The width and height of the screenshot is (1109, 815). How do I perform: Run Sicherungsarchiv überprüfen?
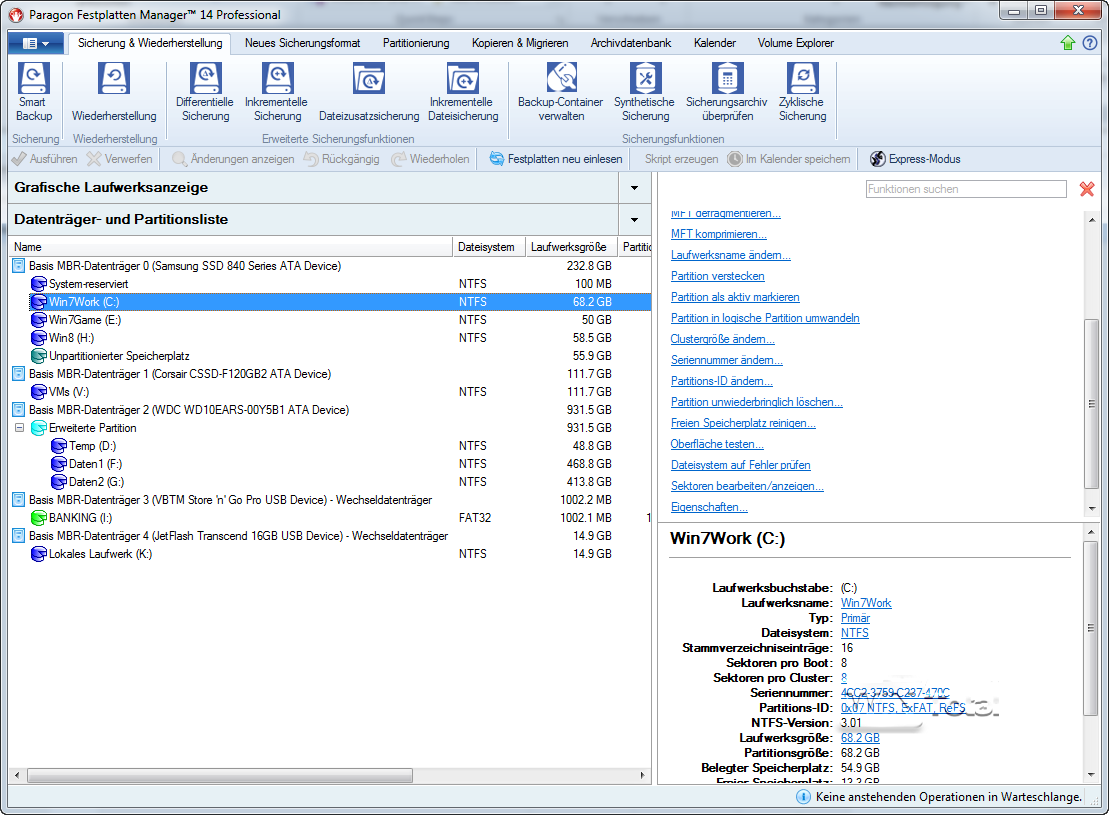pyautogui.click(x=726, y=80)
